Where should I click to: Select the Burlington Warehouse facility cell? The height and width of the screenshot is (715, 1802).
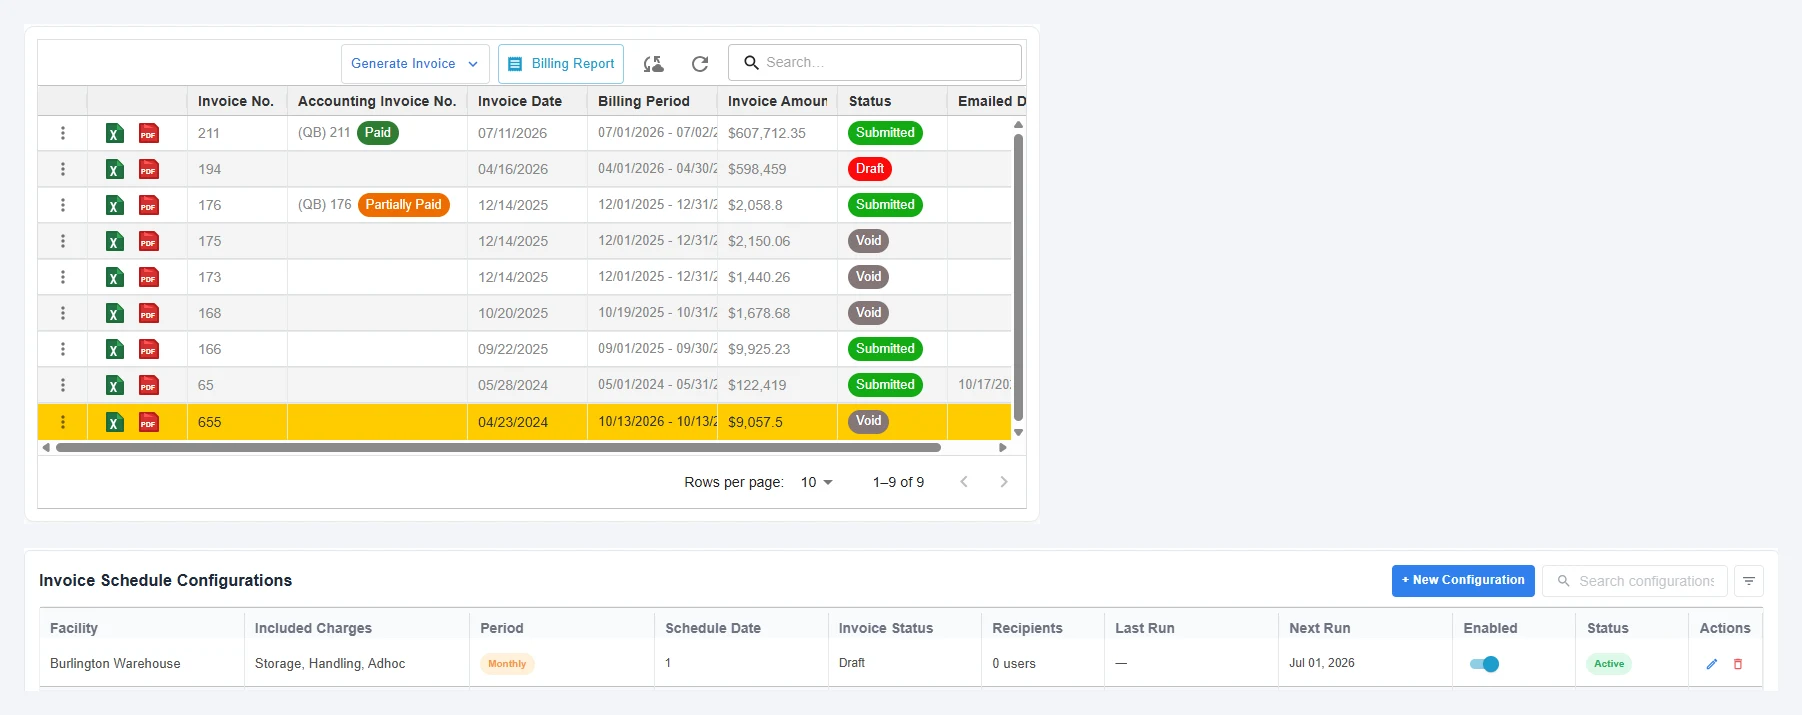click(142, 663)
